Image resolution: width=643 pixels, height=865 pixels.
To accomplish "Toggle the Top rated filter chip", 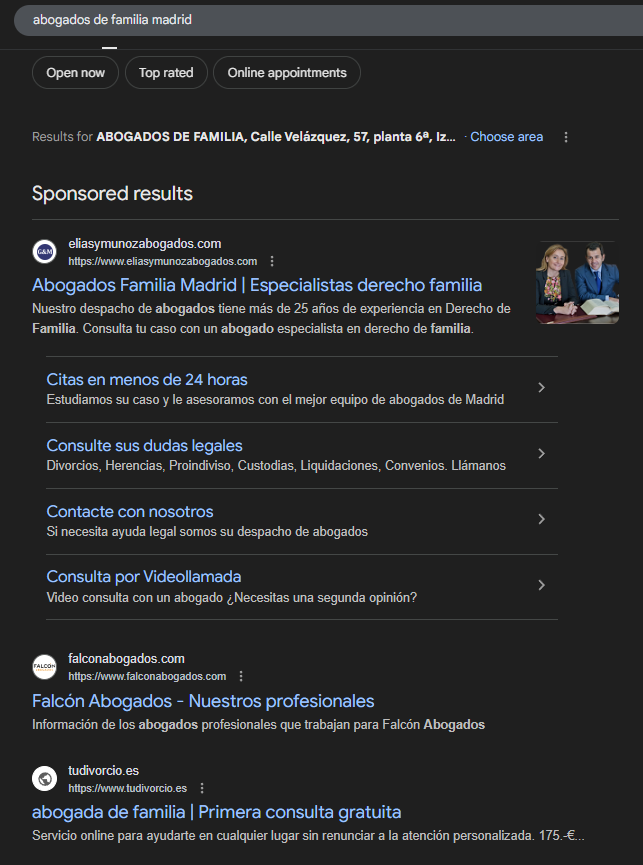I will click(166, 73).
